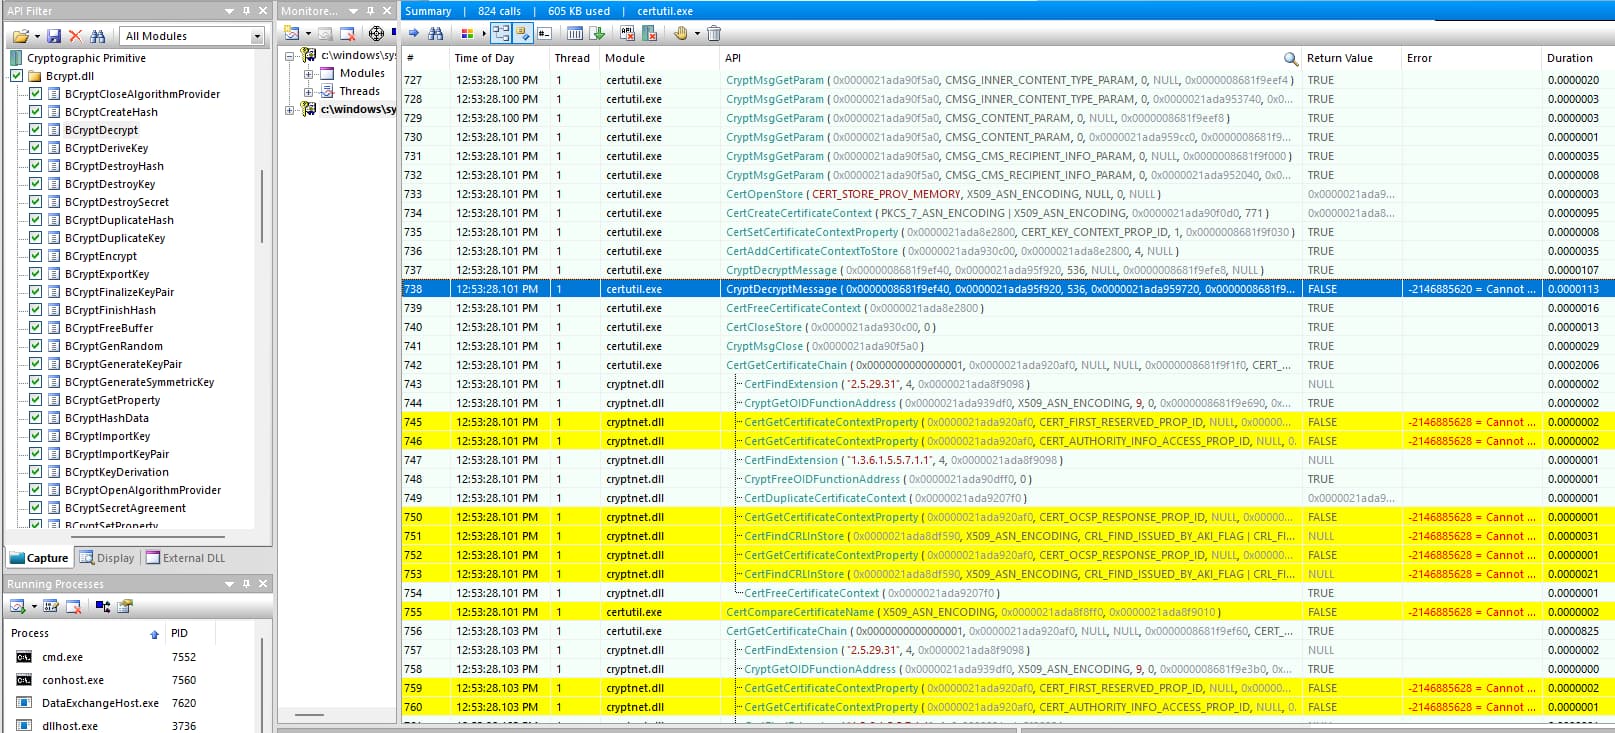Click remove process icon in Monitored Processes toolbar

pyautogui.click(x=347, y=34)
